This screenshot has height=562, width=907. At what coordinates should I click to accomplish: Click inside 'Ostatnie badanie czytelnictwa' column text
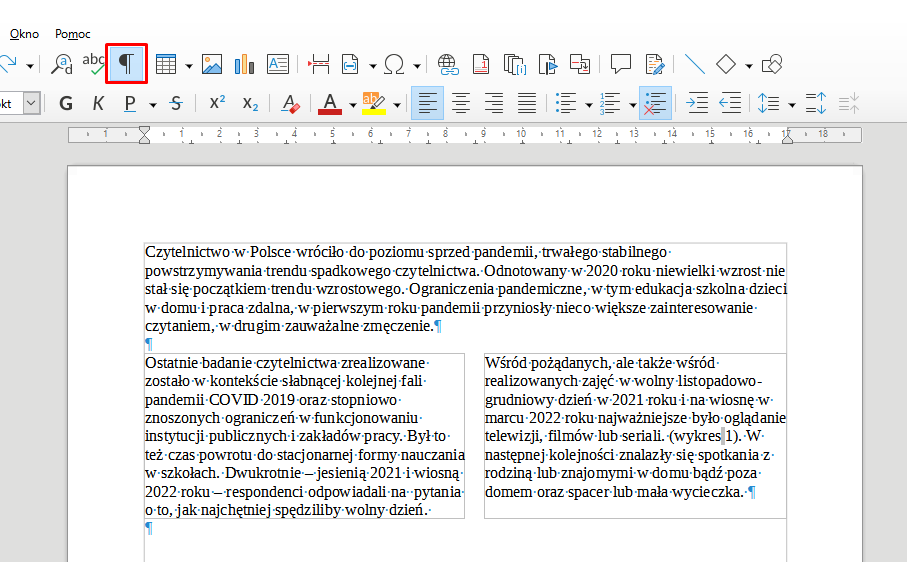tap(304, 436)
